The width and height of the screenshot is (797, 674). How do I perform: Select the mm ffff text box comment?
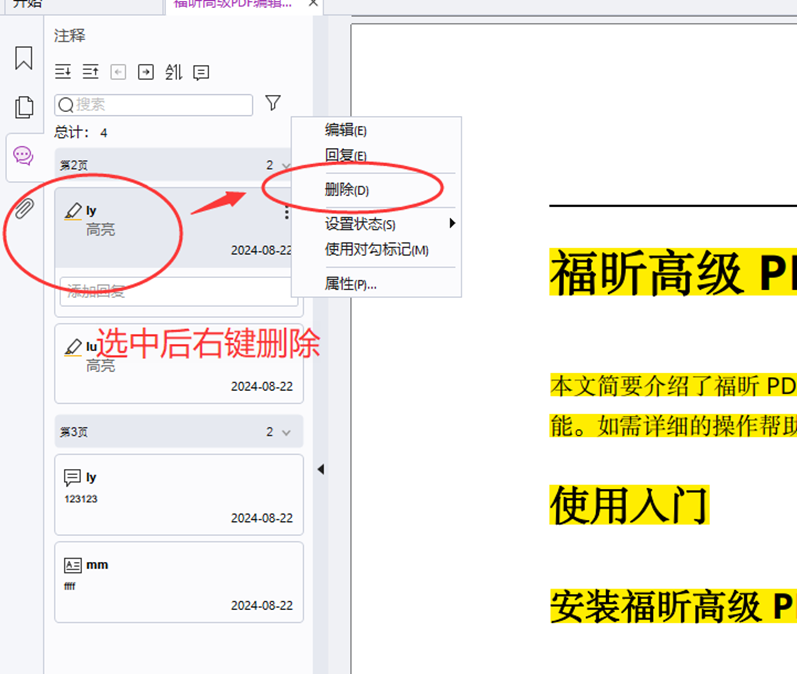[x=179, y=582]
